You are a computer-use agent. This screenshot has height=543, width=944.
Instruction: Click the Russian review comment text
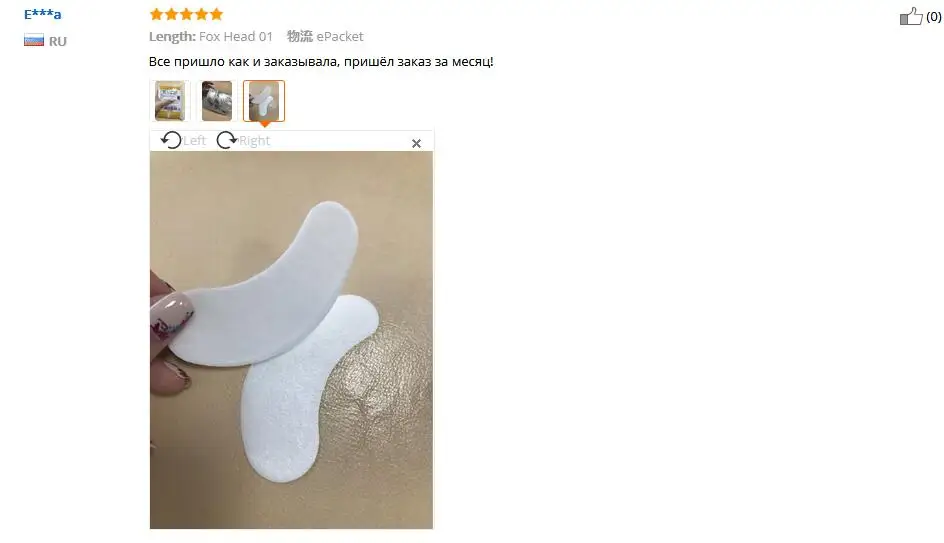pos(321,61)
